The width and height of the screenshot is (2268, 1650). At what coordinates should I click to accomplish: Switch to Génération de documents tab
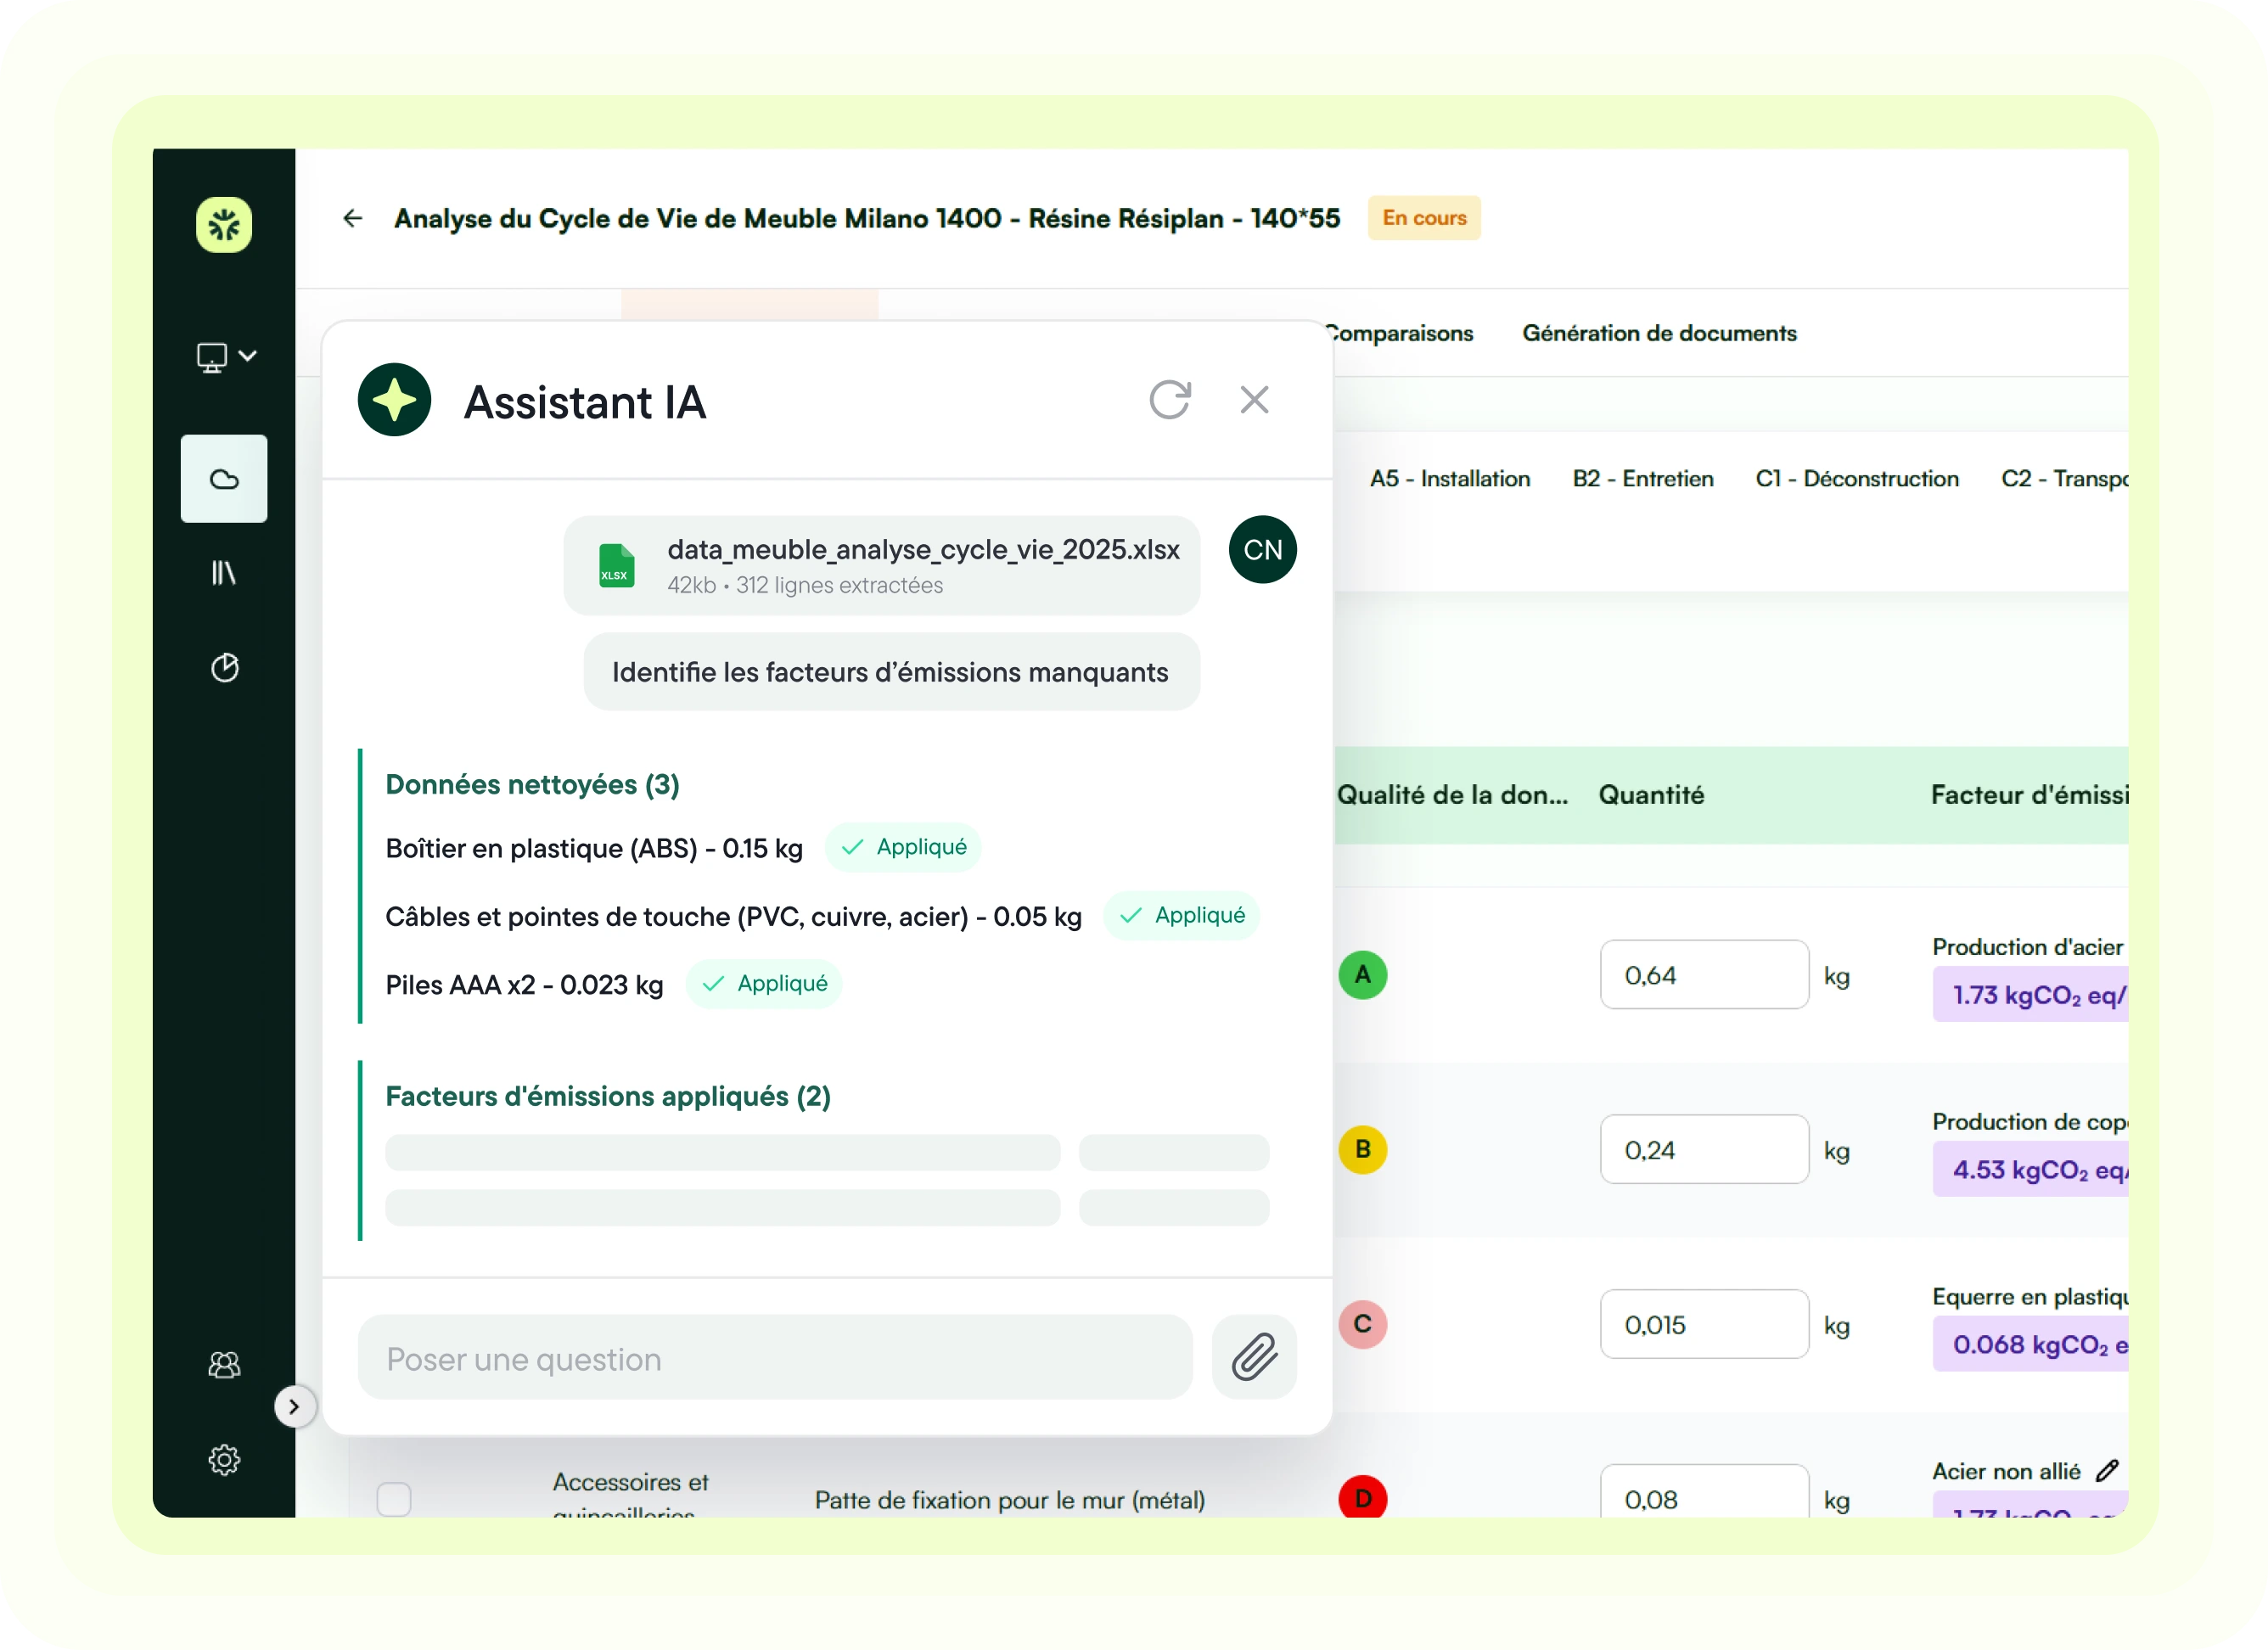1659,333
